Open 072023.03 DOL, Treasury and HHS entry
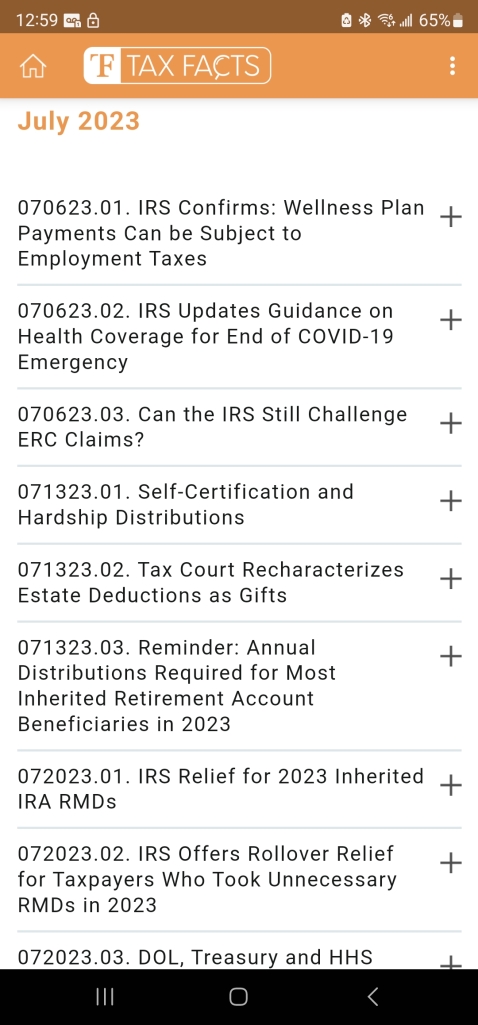This screenshot has width=478, height=1025. (x=195, y=958)
